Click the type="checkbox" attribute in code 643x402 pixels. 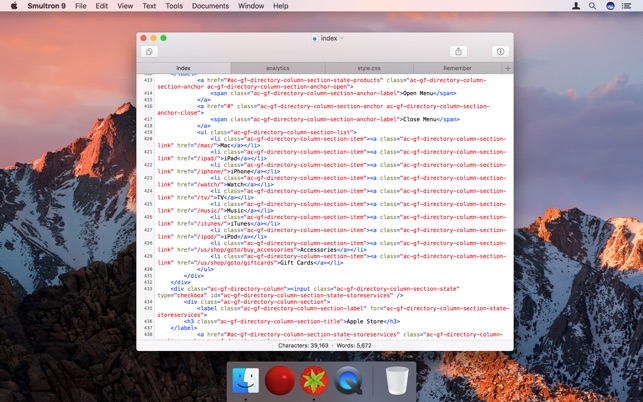point(182,295)
